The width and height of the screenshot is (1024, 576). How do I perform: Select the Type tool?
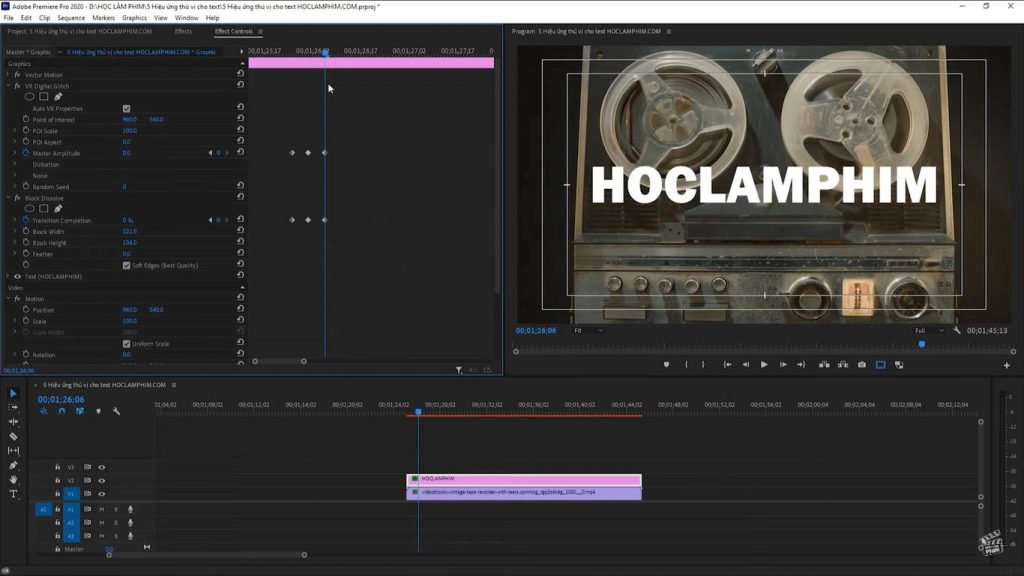[x=13, y=494]
